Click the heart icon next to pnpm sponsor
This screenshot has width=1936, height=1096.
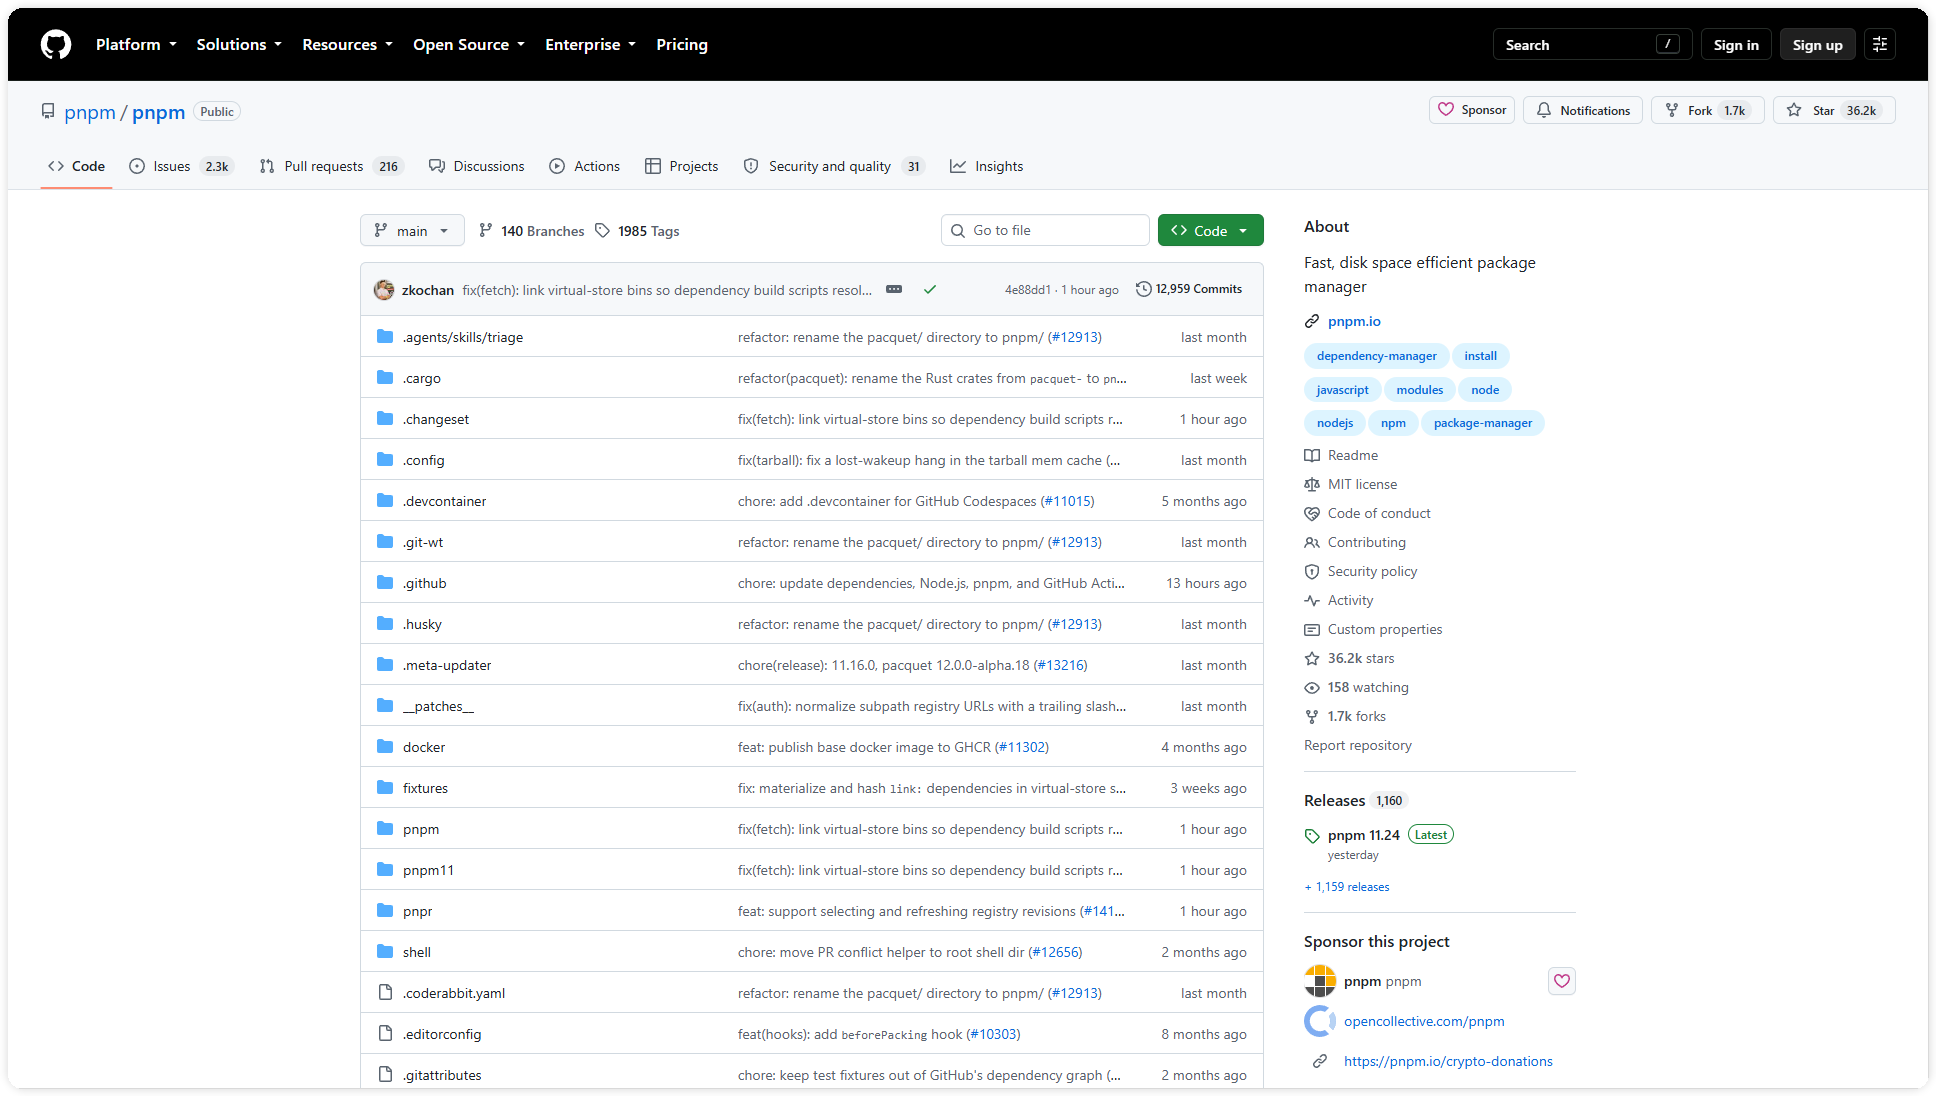tap(1562, 981)
